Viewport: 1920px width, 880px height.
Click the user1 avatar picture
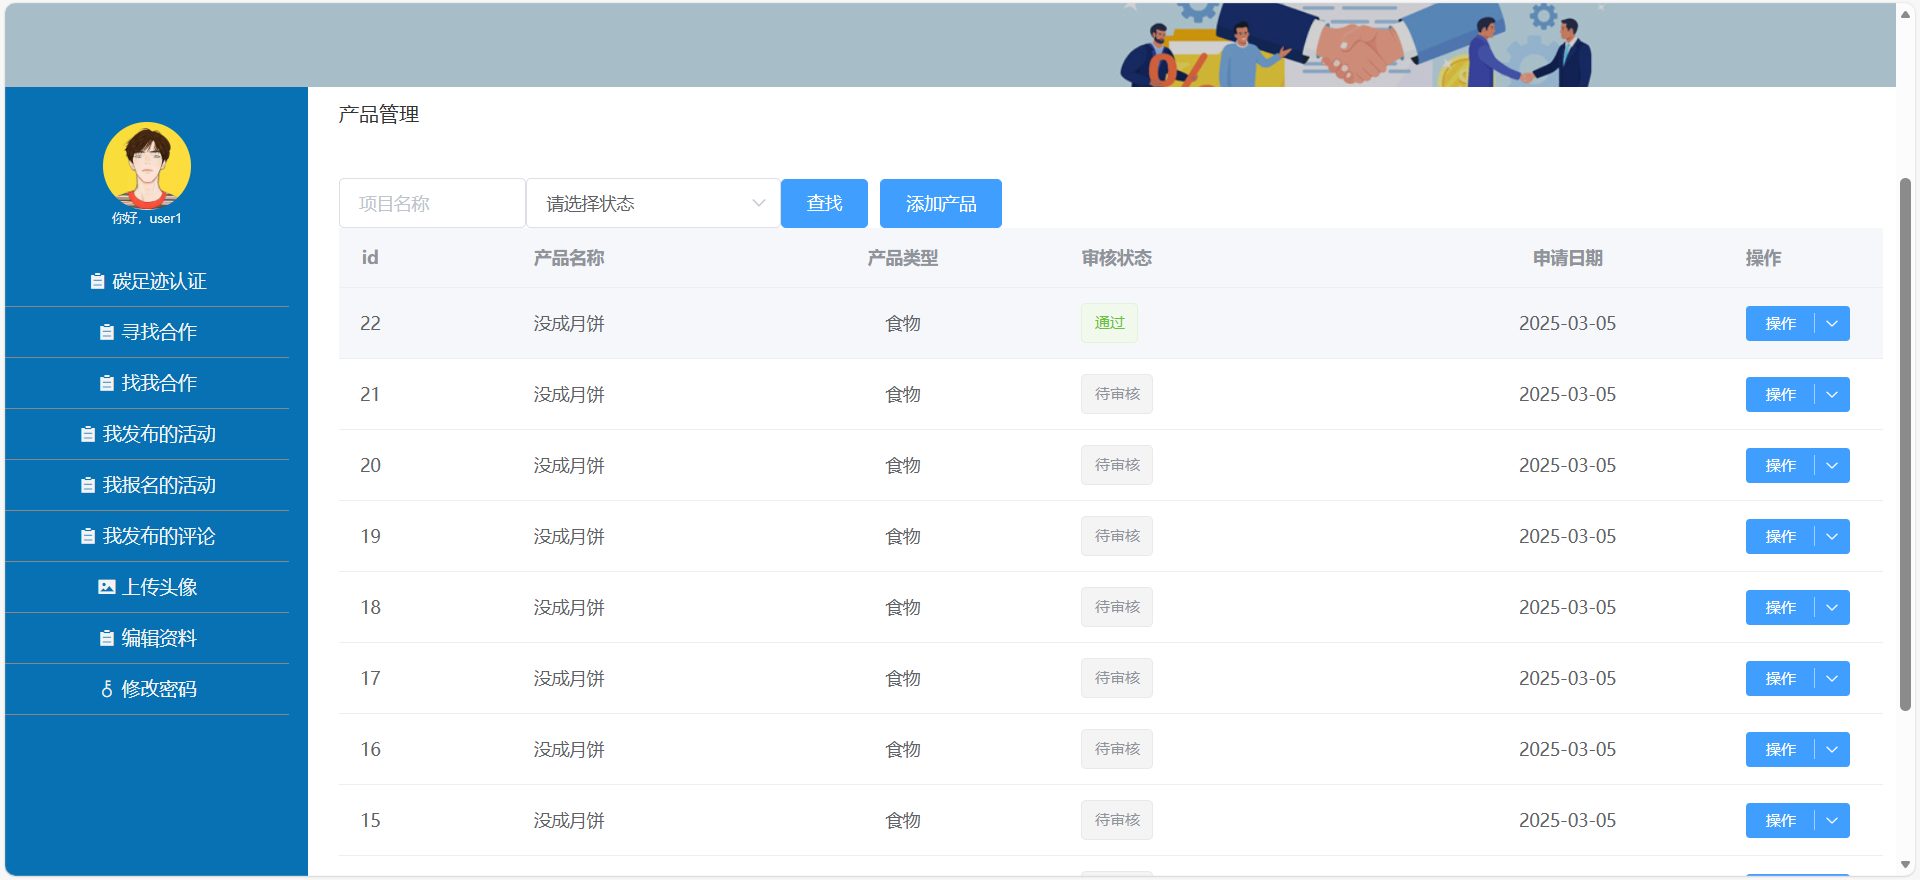(x=147, y=166)
